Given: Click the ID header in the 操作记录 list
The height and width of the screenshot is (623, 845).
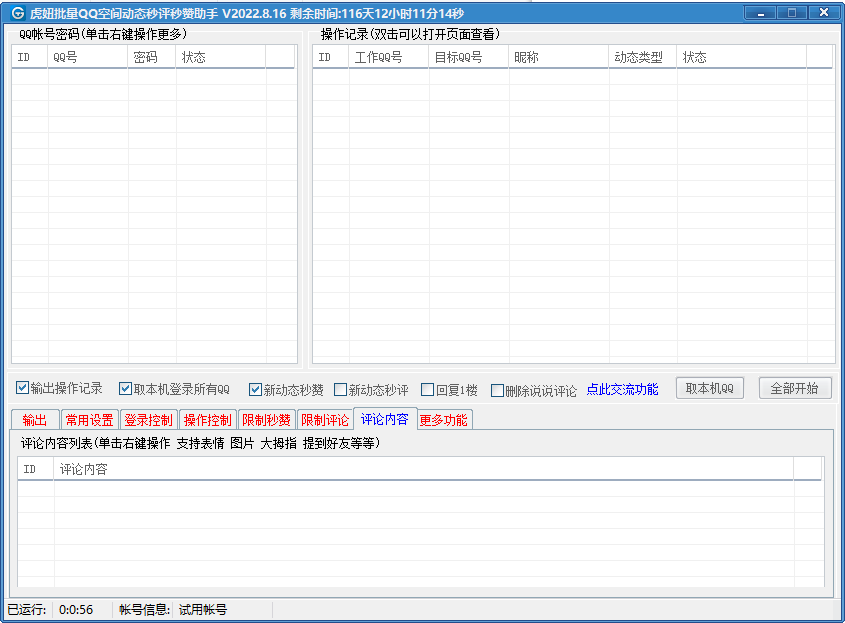Looking at the screenshot, I should pos(330,57).
